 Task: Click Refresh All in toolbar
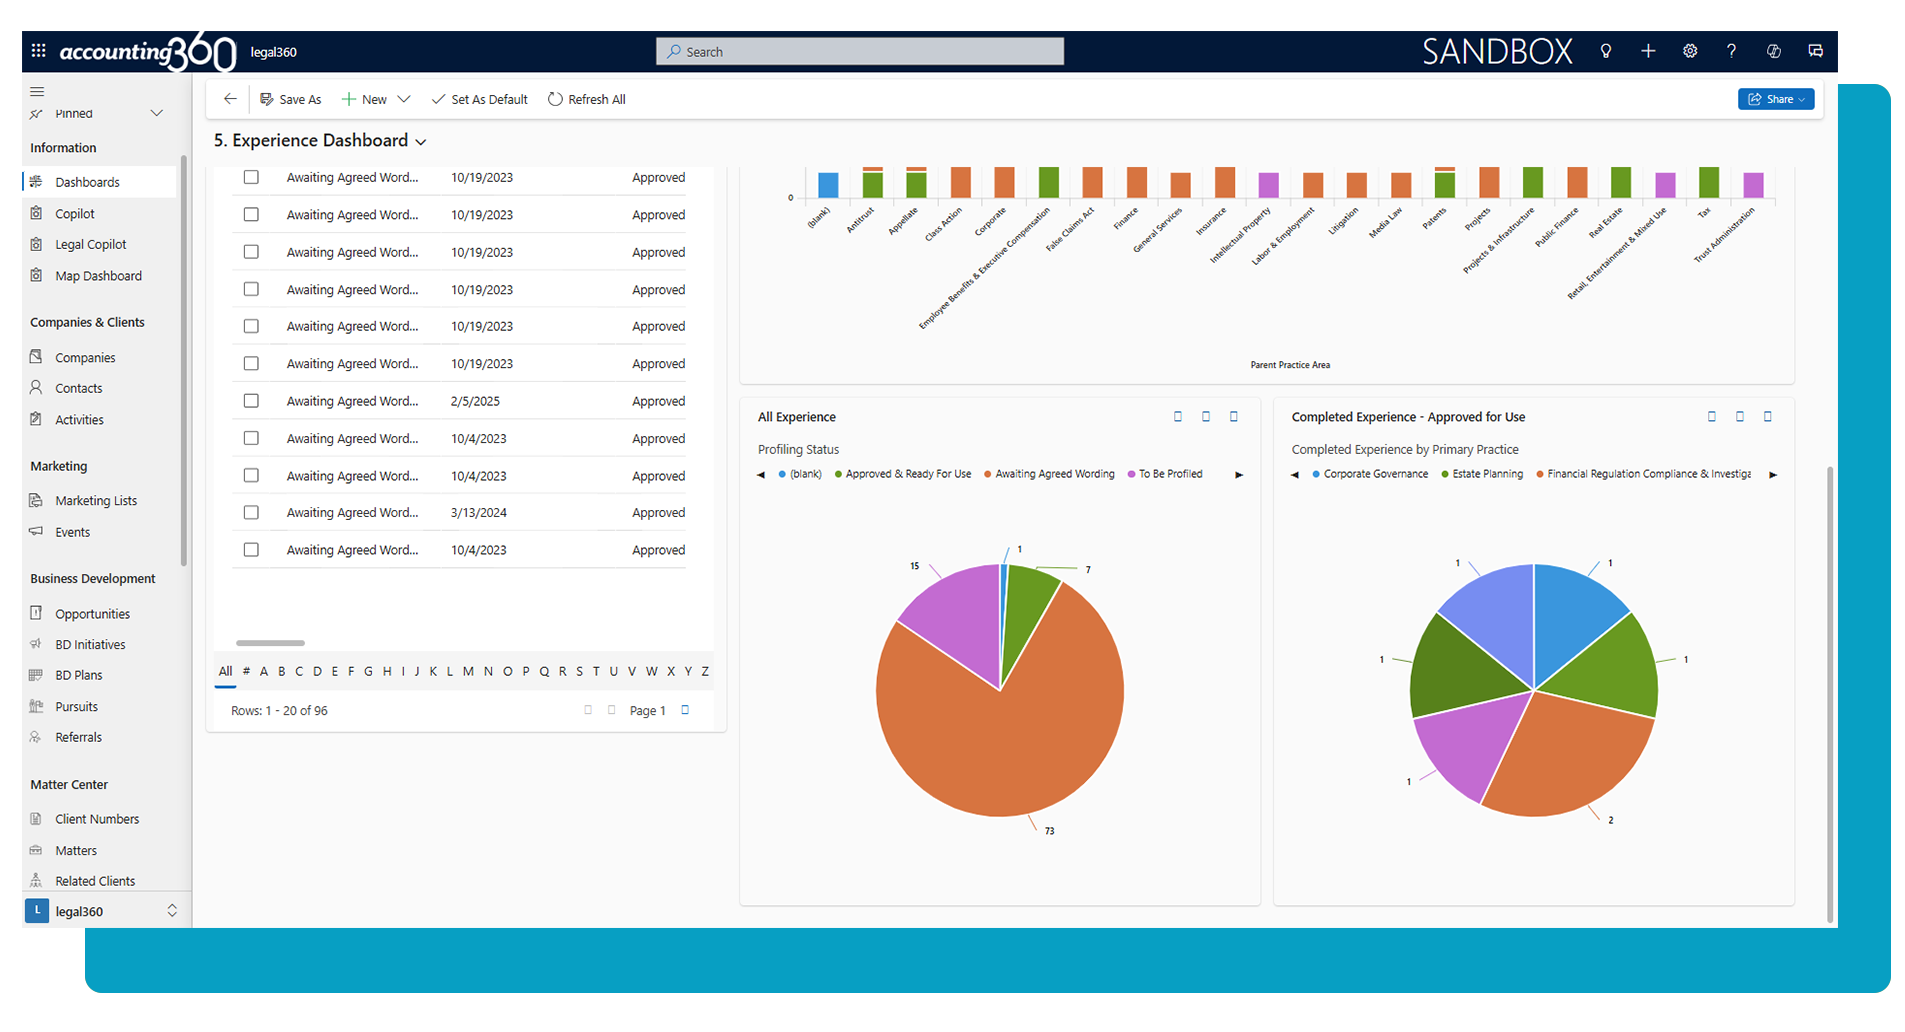[586, 99]
